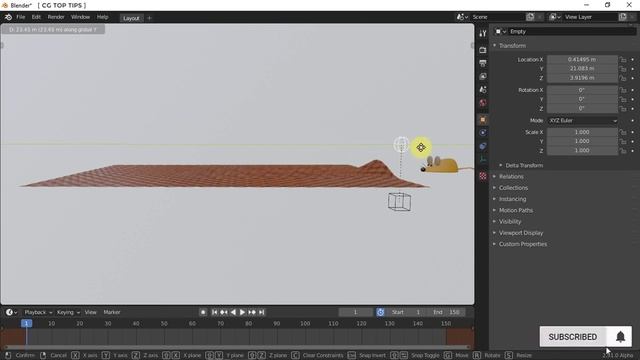640x360 pixels.
Task: Click the new scene icon
Action: pyautogui.click(x=530, y=17)
